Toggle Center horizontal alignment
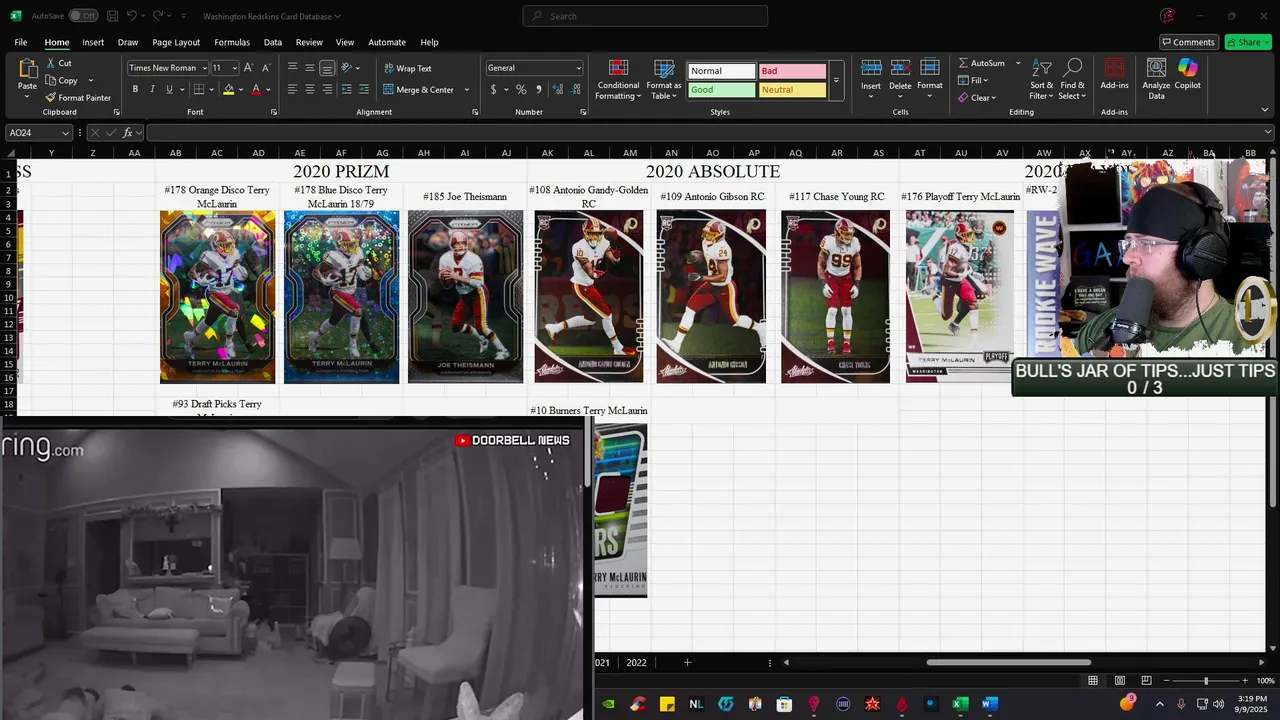This screenshot has height=720, width=1280. point(310,89)
